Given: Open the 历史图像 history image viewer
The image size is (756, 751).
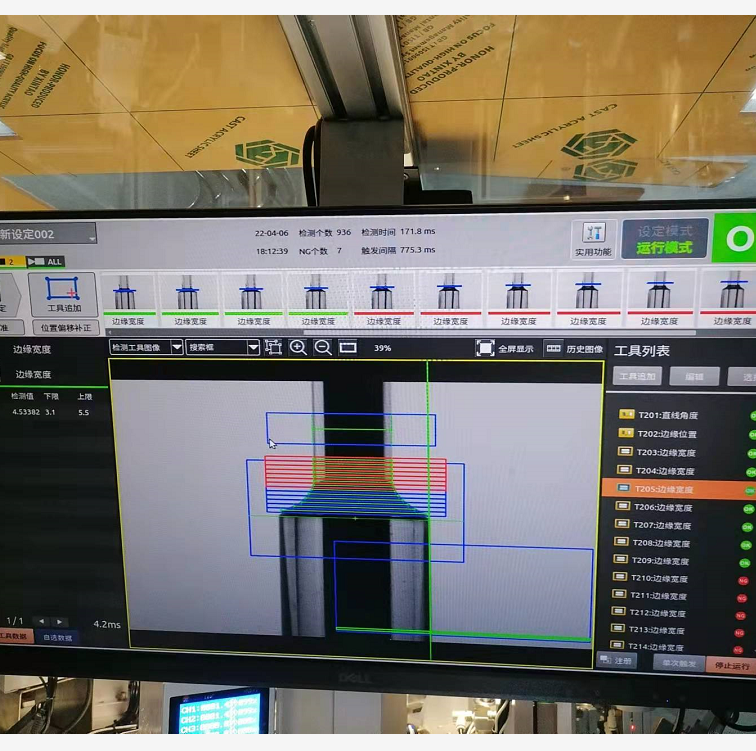Looking at the screenshot, I should (x=554, y=348).
